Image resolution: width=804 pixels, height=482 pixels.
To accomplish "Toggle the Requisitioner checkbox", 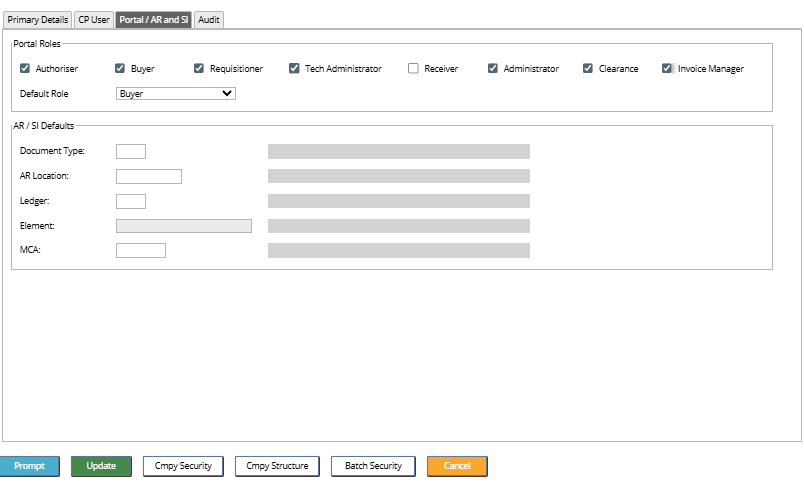I will 199,68.
